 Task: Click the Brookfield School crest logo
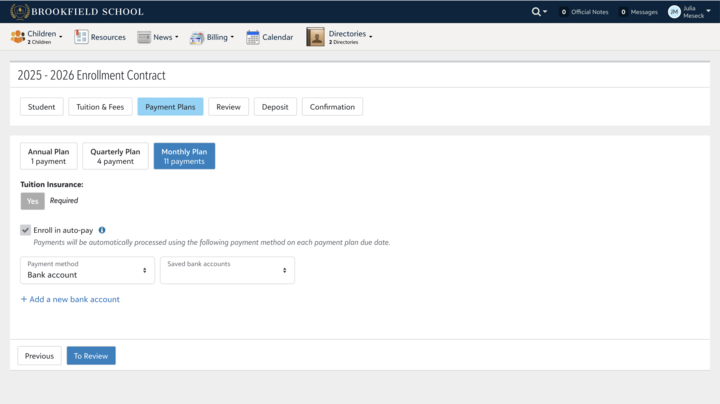(x=20, y=11)
